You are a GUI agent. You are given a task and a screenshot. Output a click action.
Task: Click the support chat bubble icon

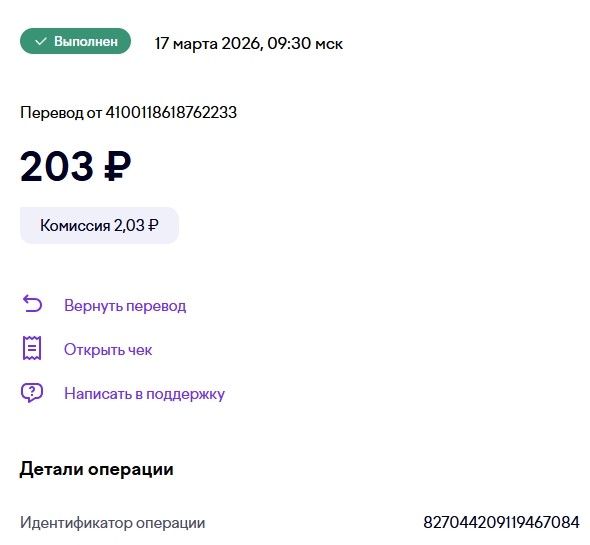32,393
